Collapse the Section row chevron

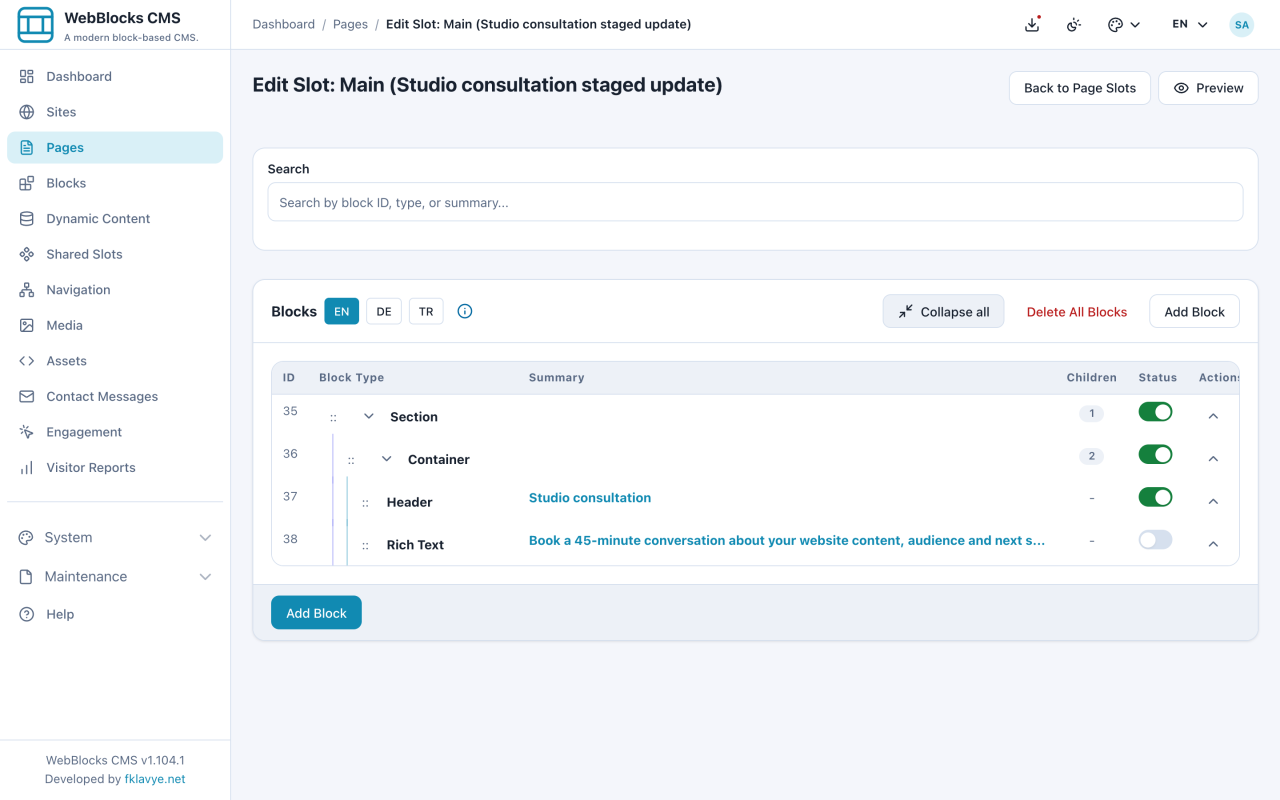click(x=369, y=416)
